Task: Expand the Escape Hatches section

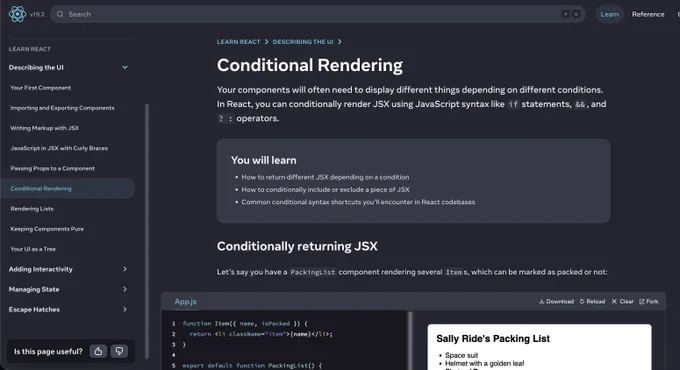Action: (x=69, y=309)
